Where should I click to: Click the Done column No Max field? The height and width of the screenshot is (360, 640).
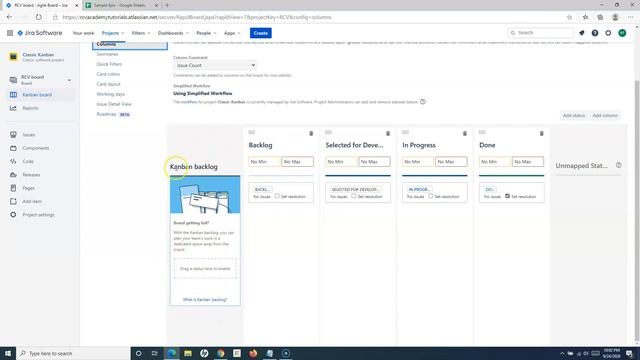pyautogui.click(x=528, y=162)
